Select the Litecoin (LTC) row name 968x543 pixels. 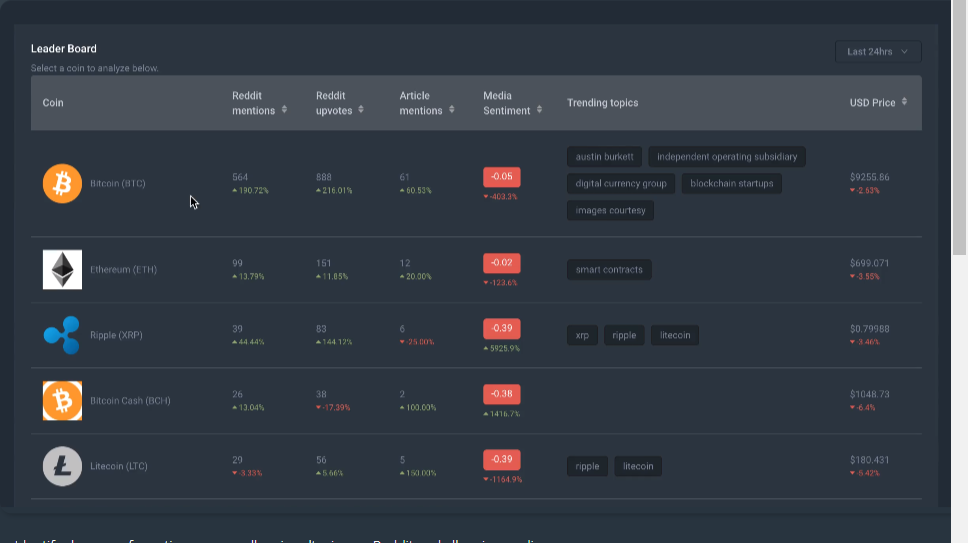point(119,466)
